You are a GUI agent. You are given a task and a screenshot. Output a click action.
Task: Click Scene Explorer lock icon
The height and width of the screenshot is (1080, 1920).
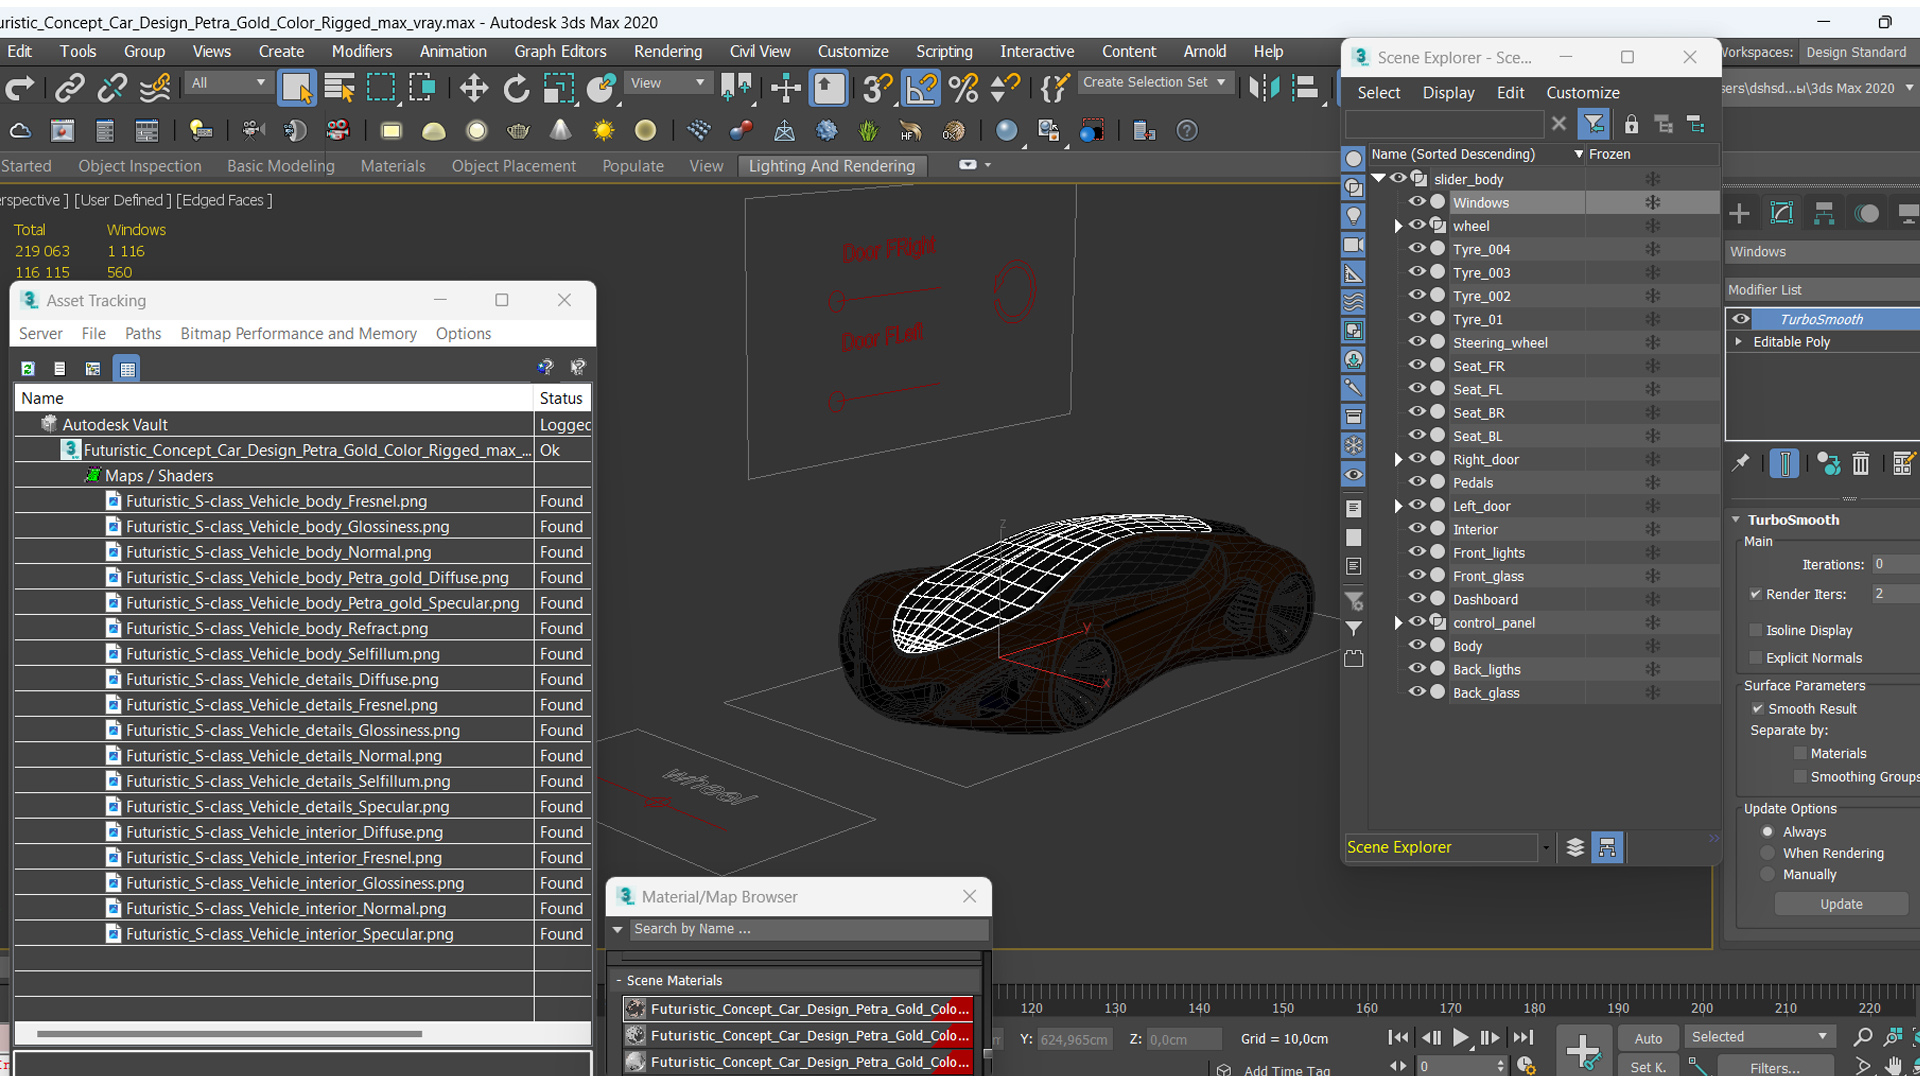point(1631,124)
